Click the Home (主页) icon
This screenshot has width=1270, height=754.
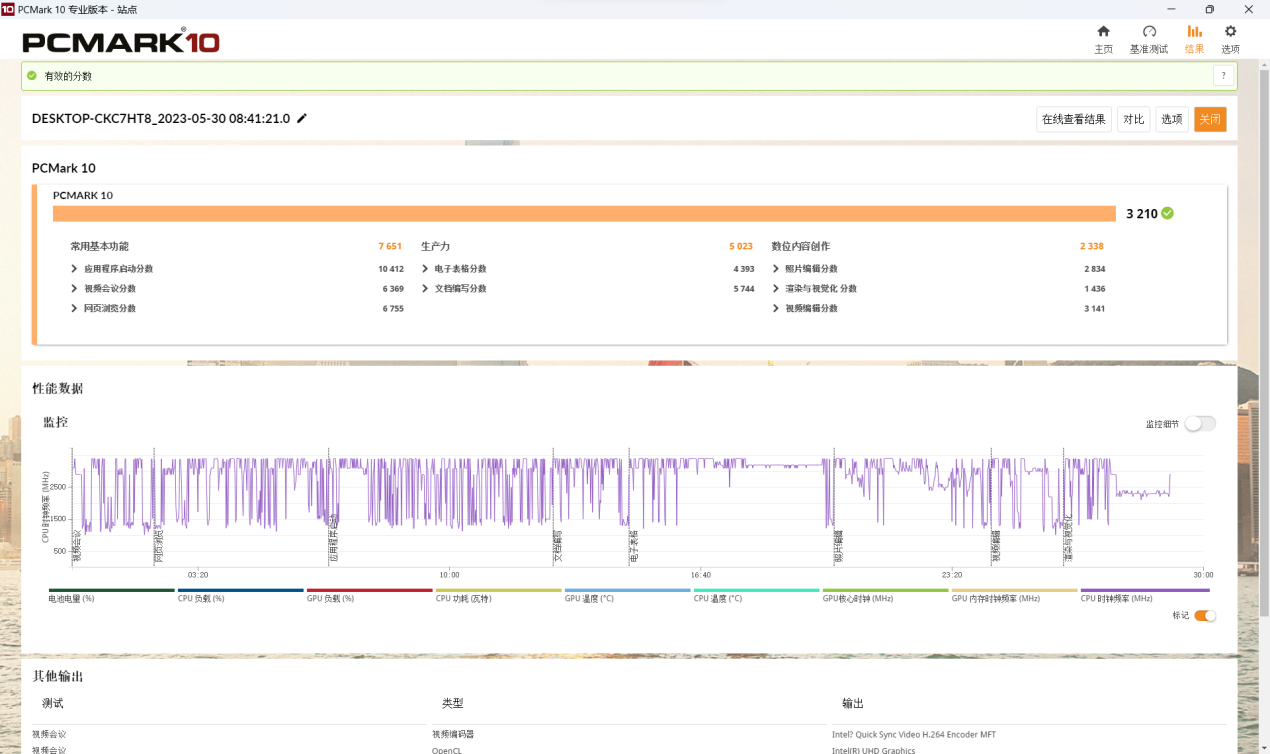pyautogui.click(x=1103, y=32)
